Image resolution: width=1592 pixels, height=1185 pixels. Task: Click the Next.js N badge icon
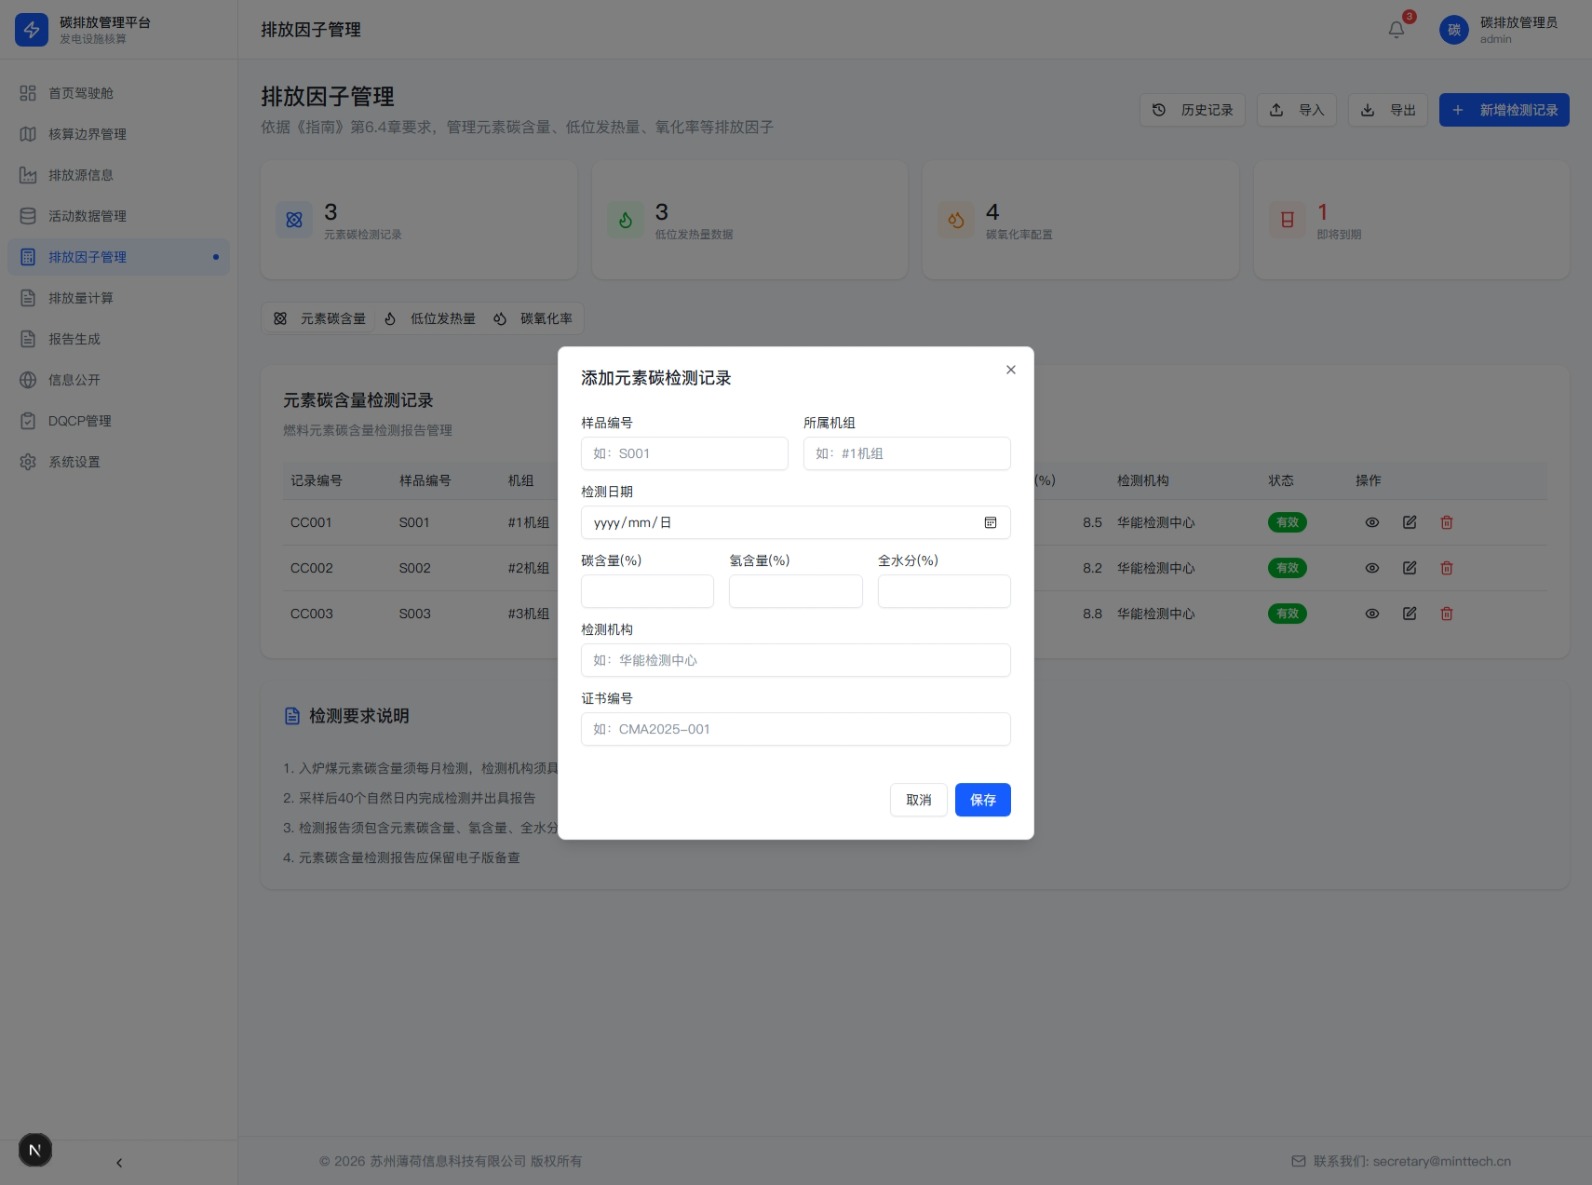[x=35, y=1150]
